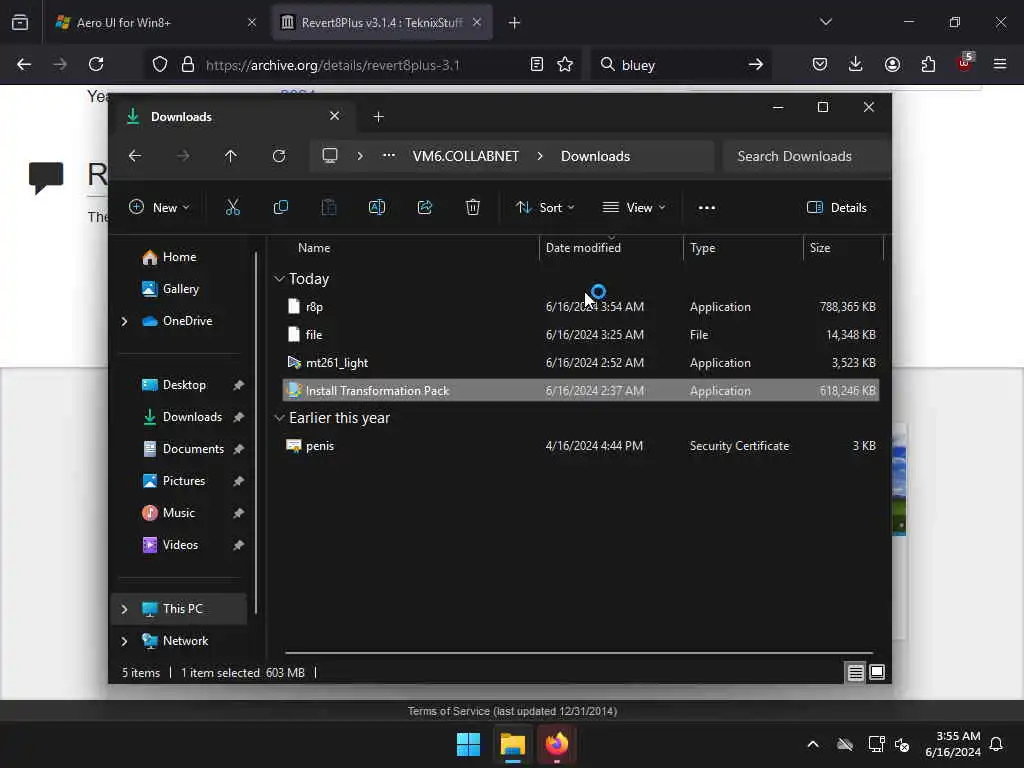The height and width of the screenshot is (768, 1024).
Task: Open Firefox extensions puzzle icon
Action: (x=928, y=64)
